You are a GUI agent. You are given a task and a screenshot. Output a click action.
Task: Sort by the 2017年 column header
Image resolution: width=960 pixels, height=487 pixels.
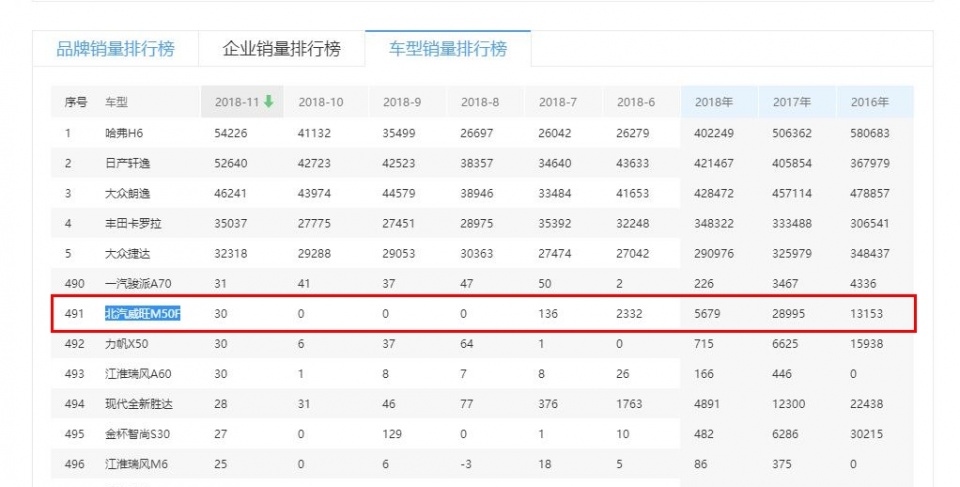(x=792, y=102)
